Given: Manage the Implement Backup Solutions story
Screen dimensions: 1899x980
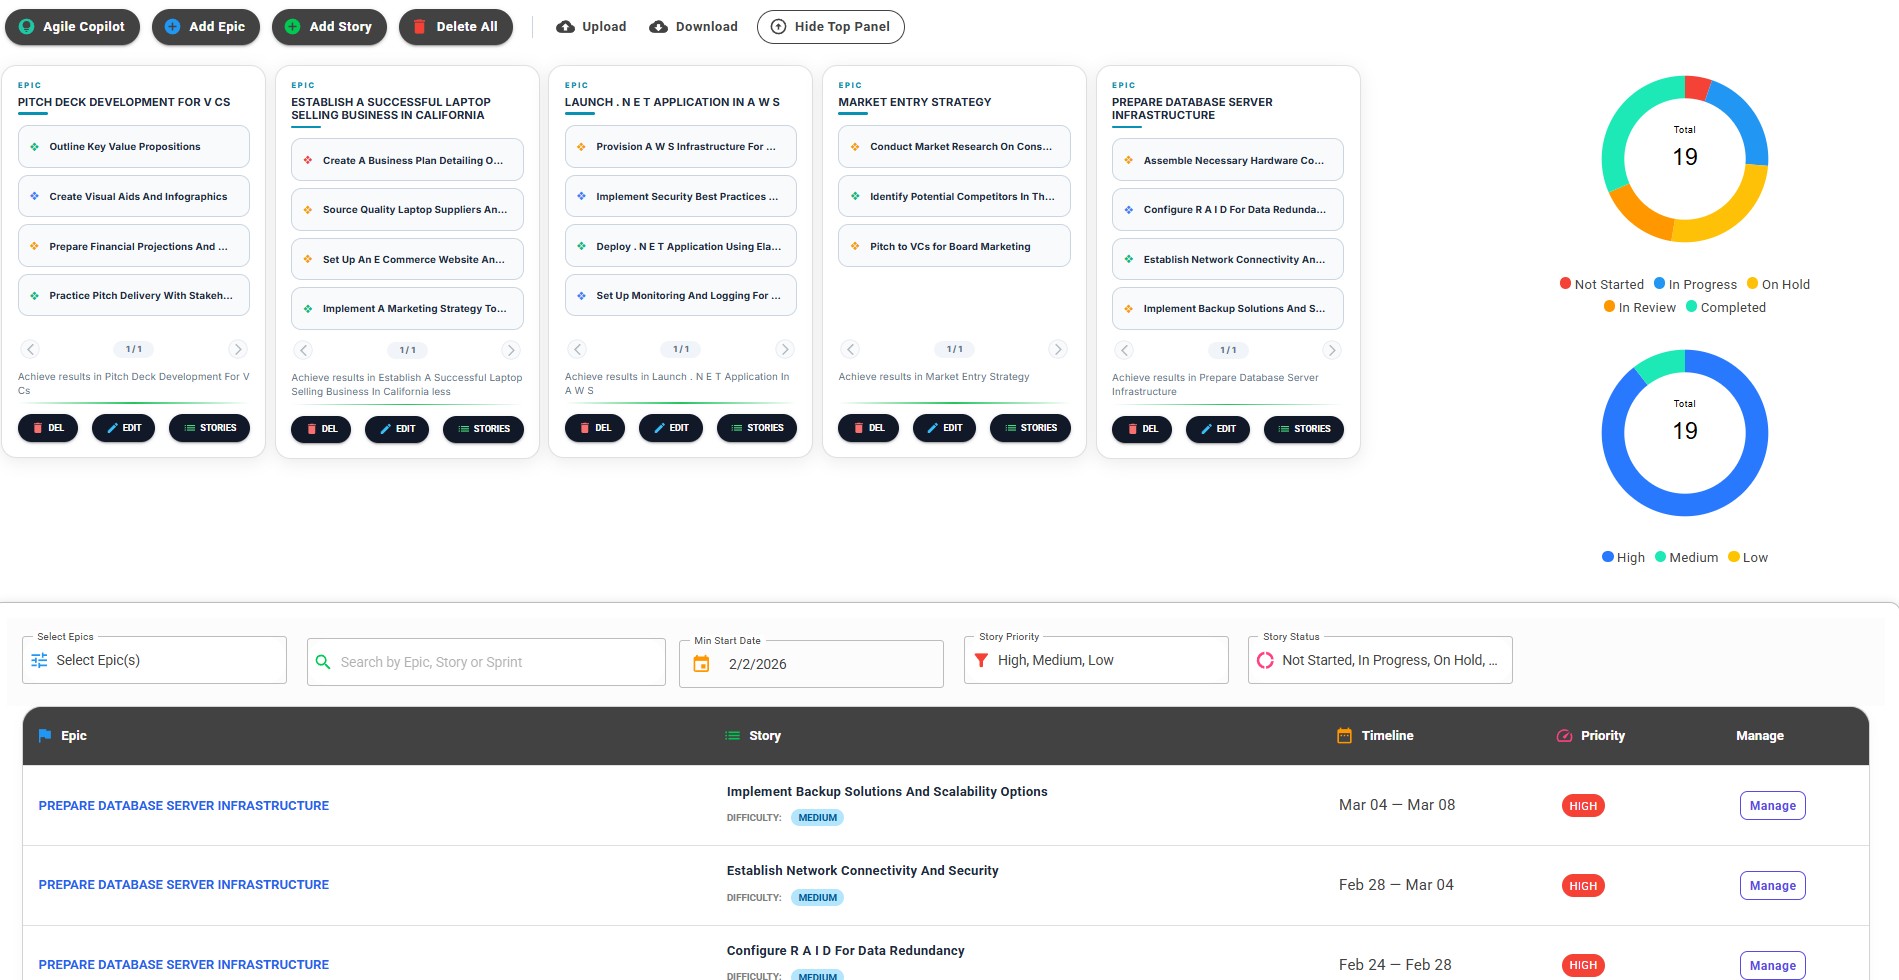Looking at the screenshot, I should 1771,805.
